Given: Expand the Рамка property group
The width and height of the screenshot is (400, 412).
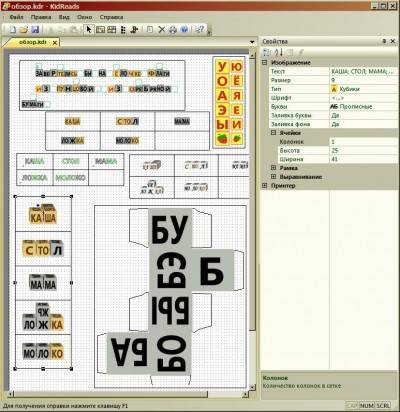Looking at the screenshot, I should click(x=273, y=168).
